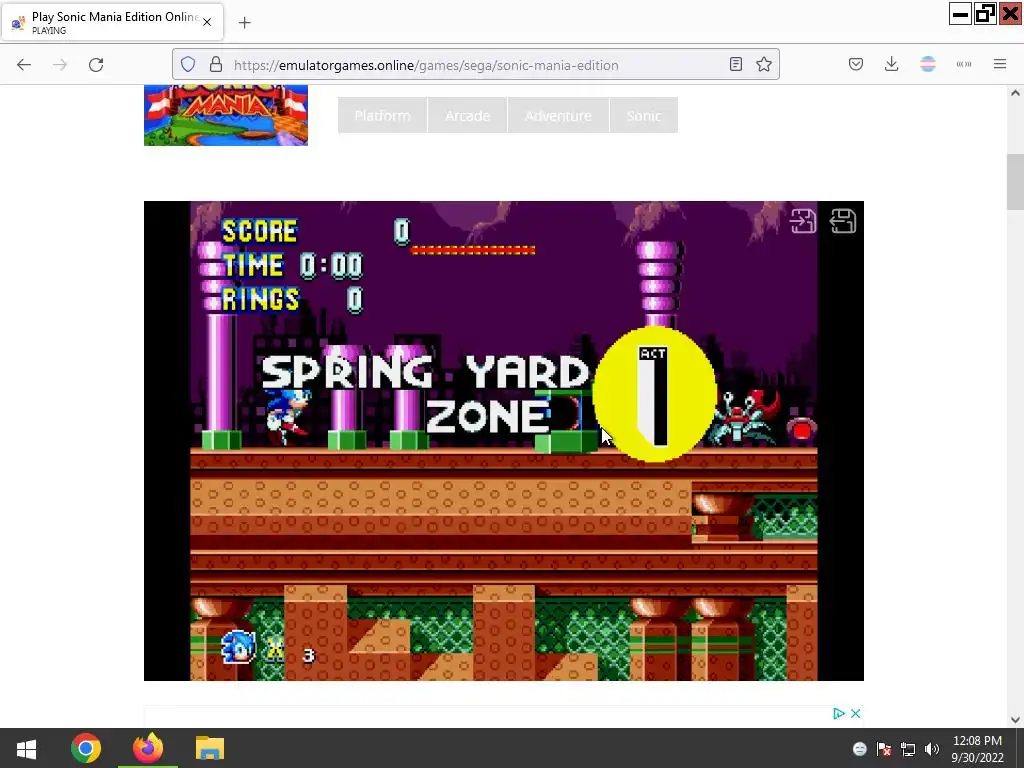Open the Firefox downloads panel

click(891, 64)
